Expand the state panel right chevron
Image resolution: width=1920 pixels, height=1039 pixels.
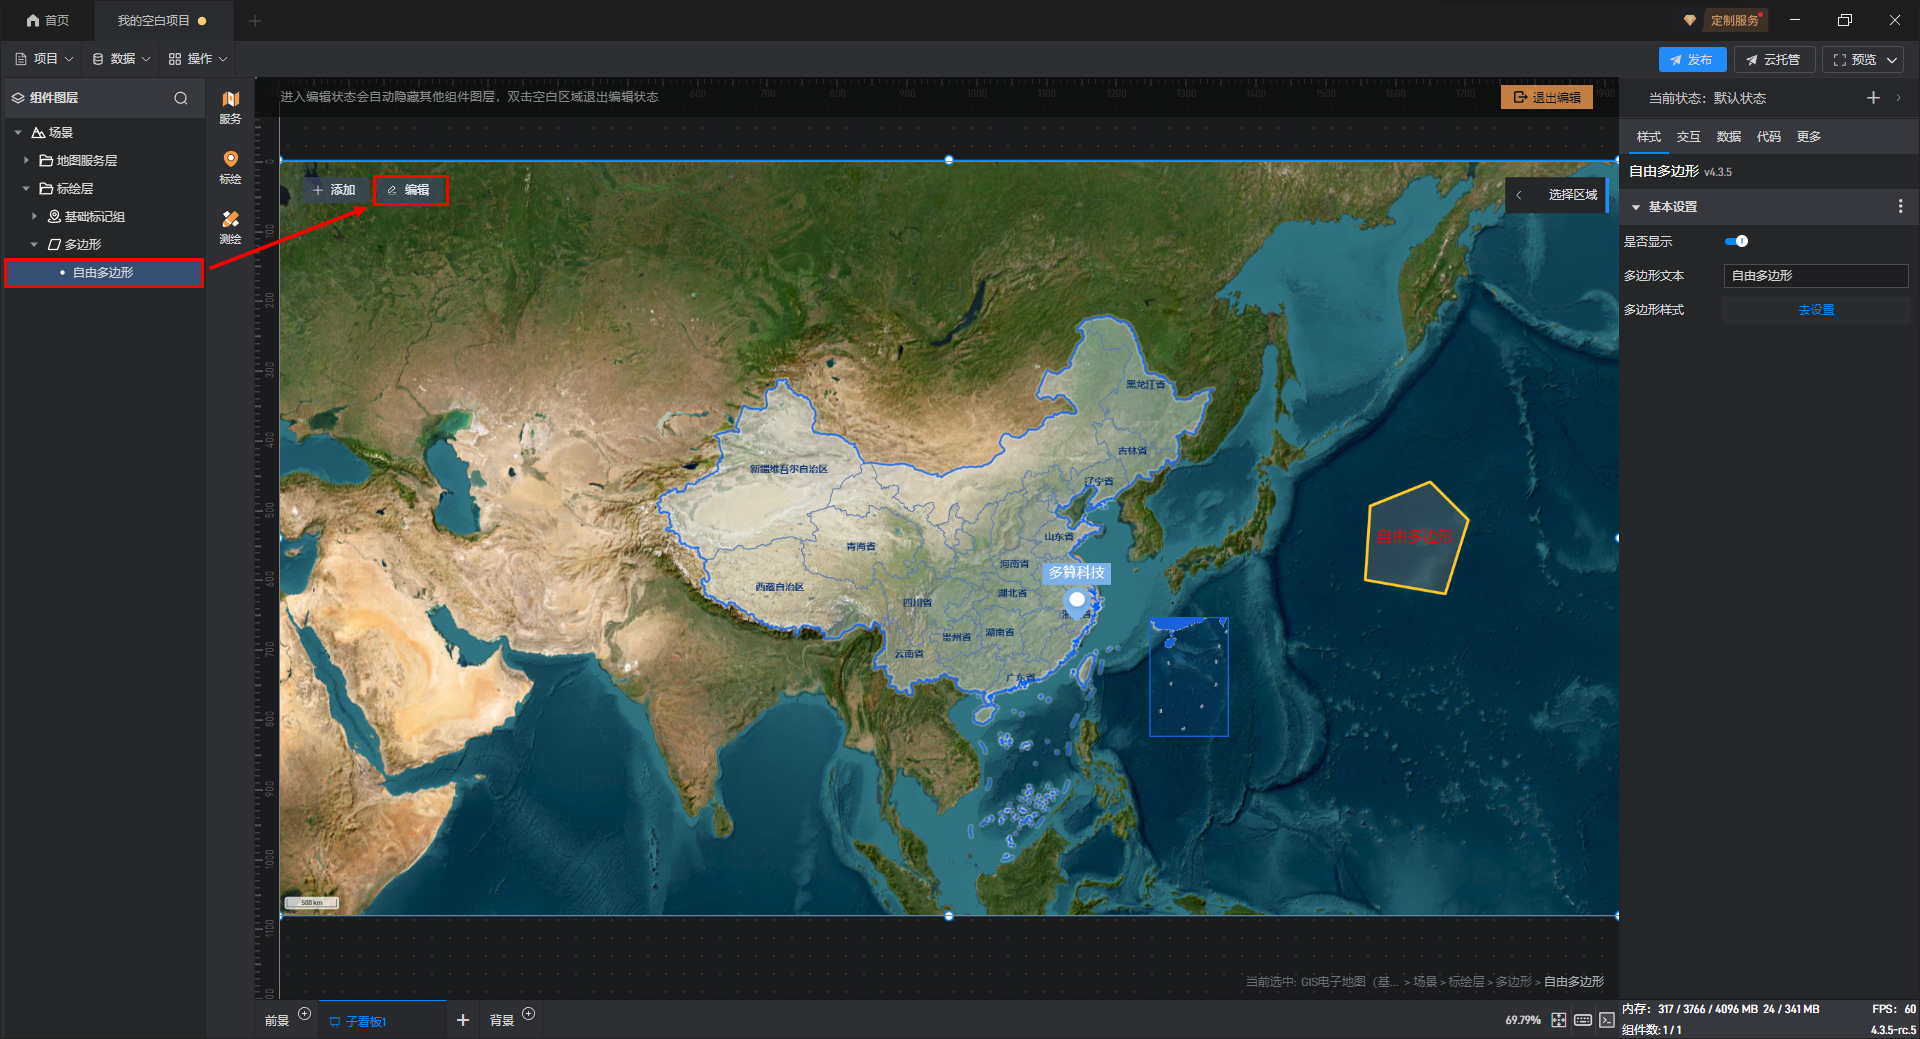[1898, 97]
